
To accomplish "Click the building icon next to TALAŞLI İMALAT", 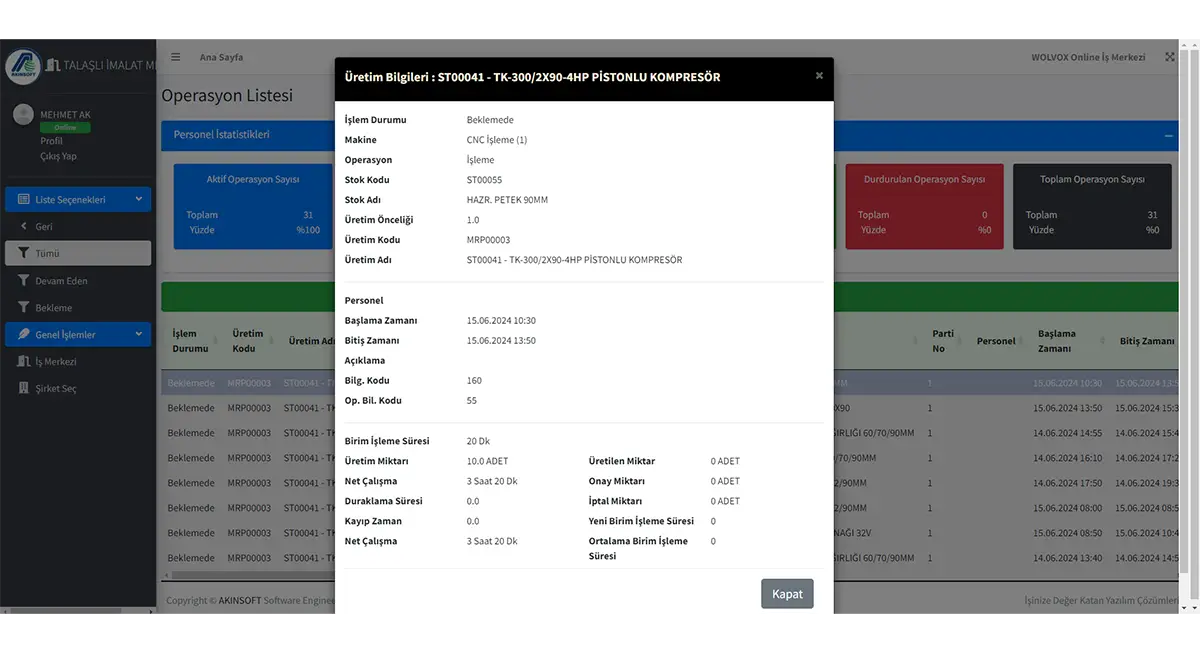I will (x=53, y=65).
